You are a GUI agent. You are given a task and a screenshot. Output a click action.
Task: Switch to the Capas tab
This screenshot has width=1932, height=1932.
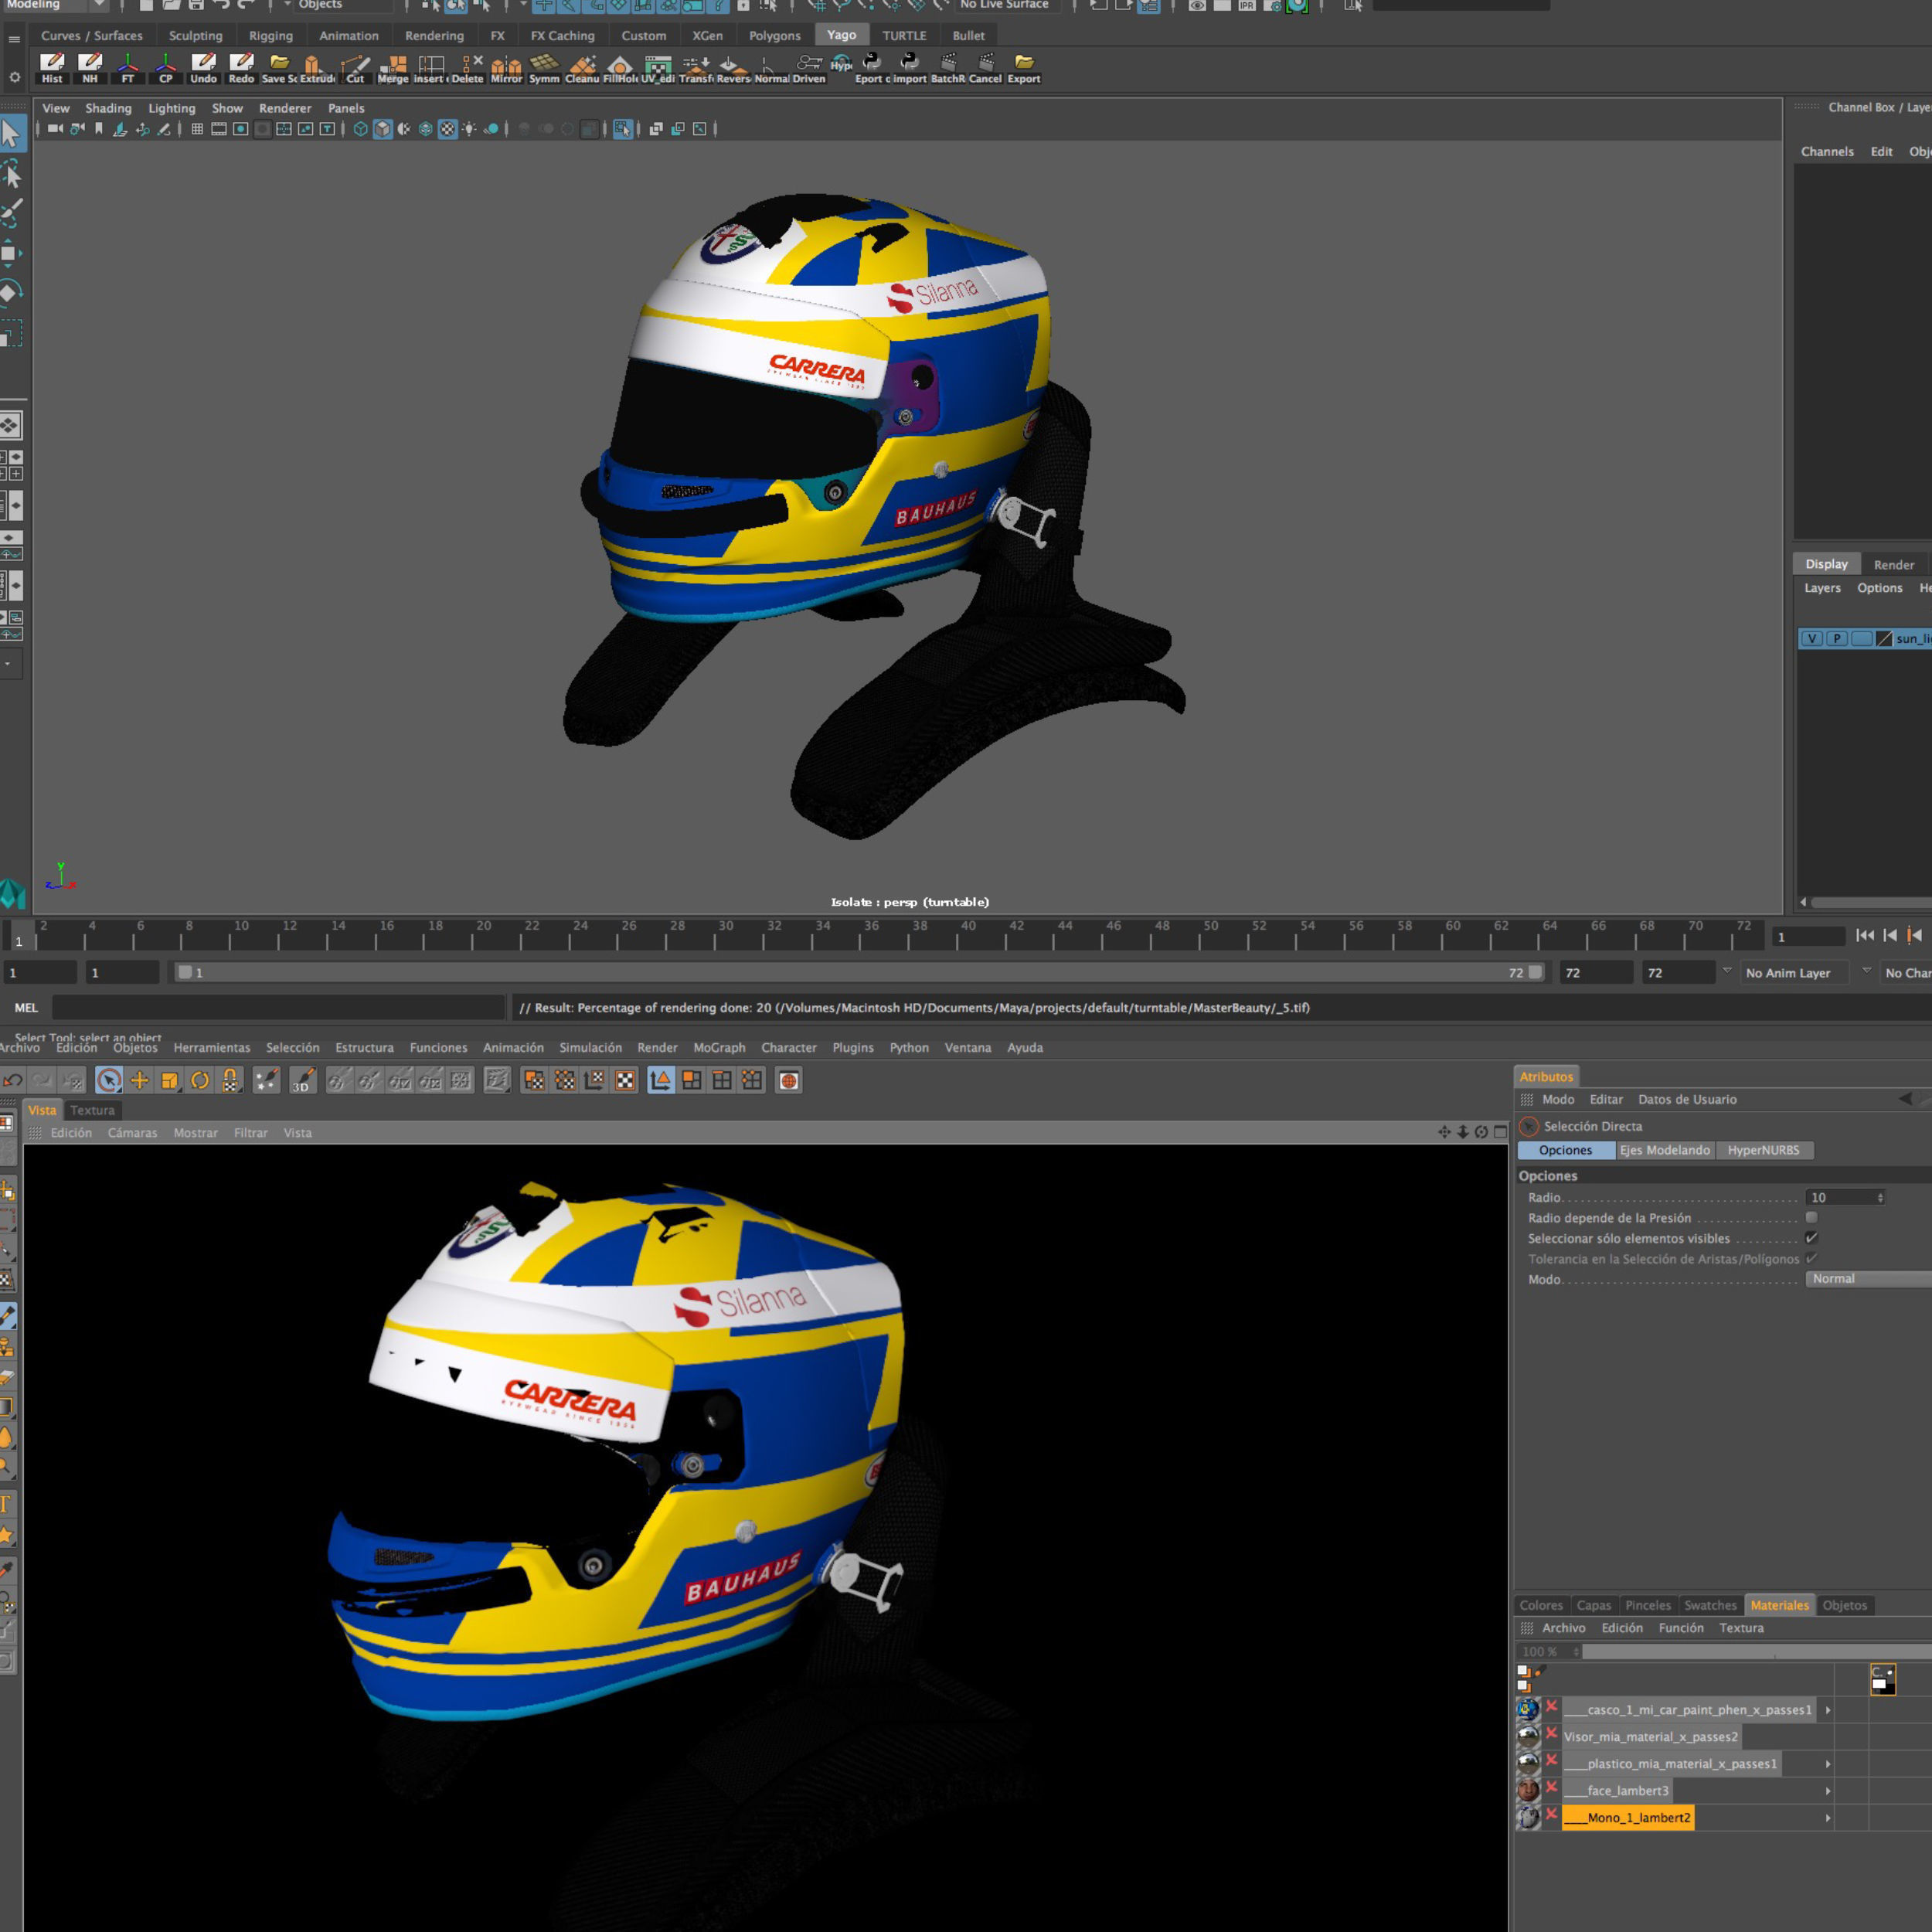pos(1594,1605)
